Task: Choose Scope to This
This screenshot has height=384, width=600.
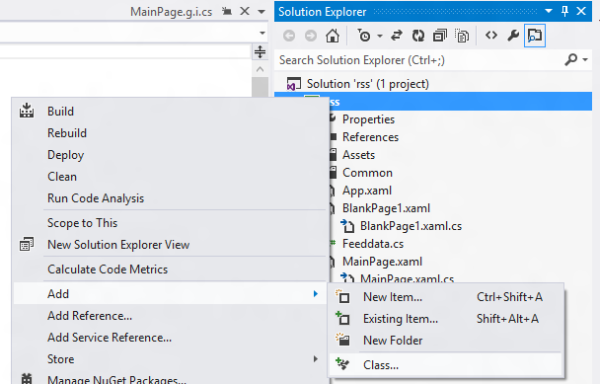Action: click(82, 223)
